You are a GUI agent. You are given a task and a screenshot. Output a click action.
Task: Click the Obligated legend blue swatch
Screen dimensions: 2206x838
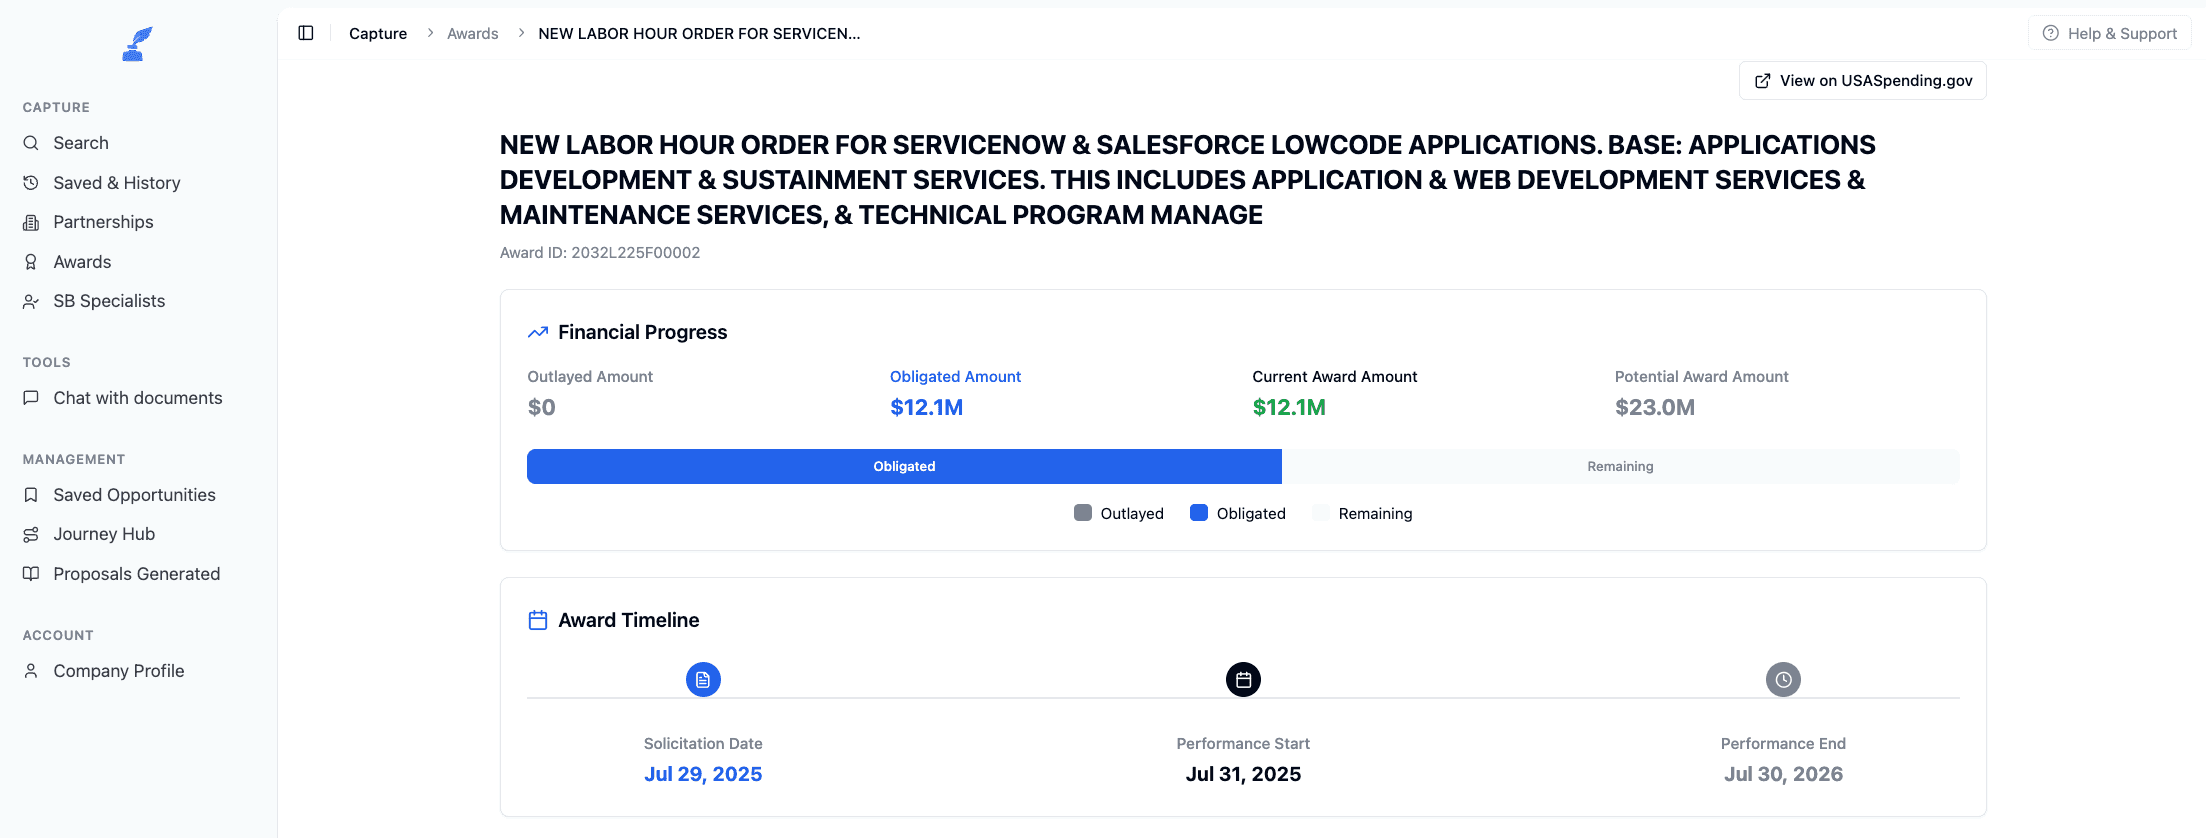[x=1199, y=513]
